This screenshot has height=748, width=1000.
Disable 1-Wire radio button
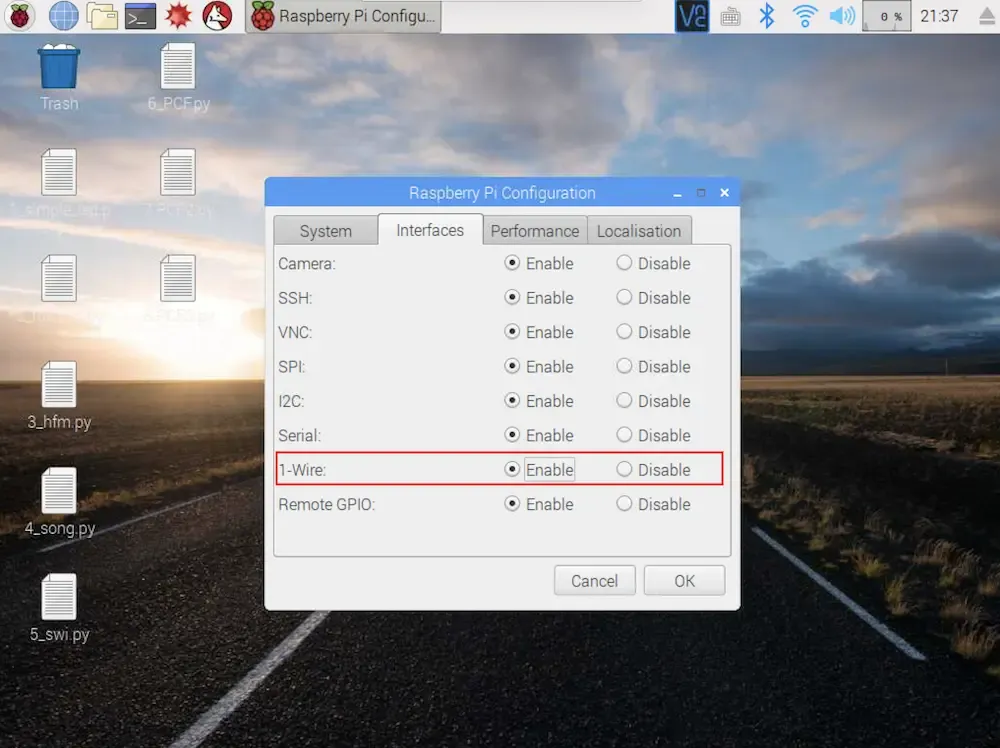pyautogui.click(x=624, y=469)
